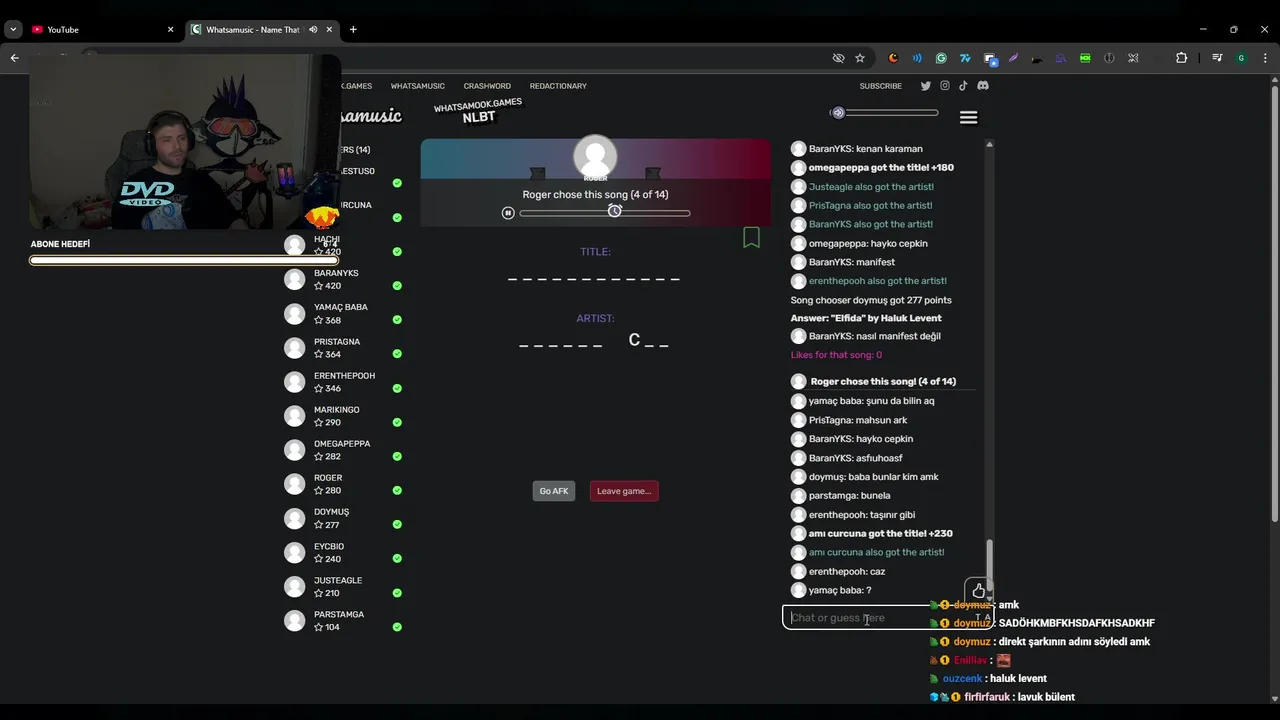Click the Go AFK button
Screen dimensions: 1280x720
tap(554, 491)
